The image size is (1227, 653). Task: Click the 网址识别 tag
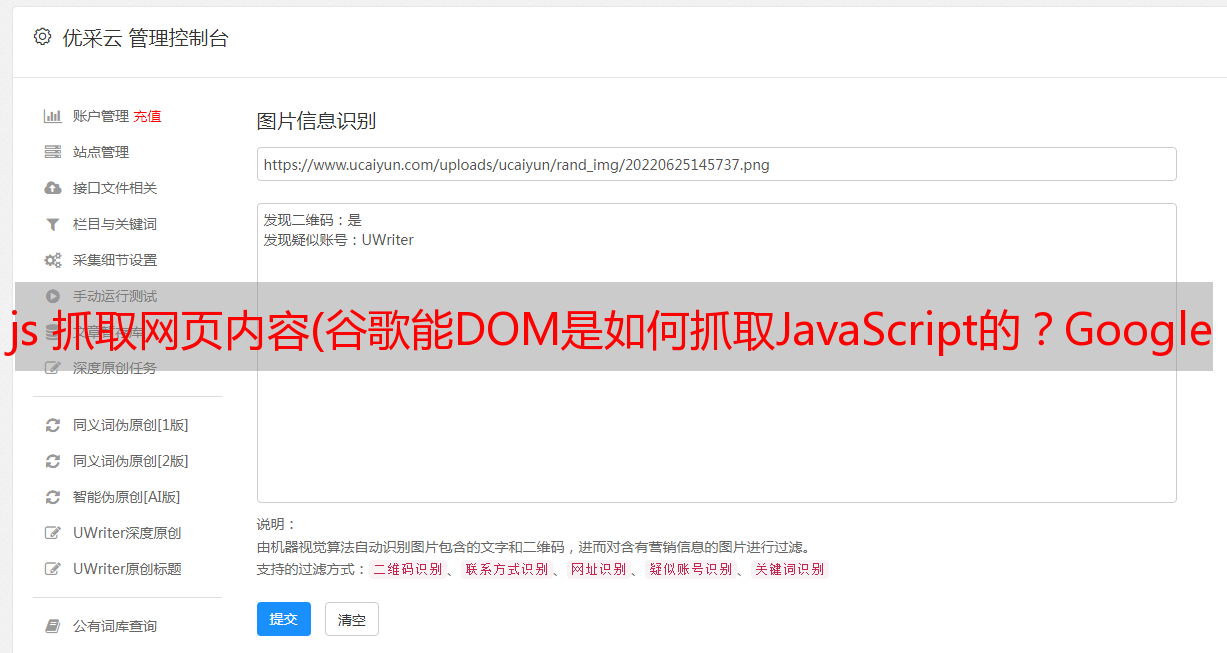[x=598, y=569]
